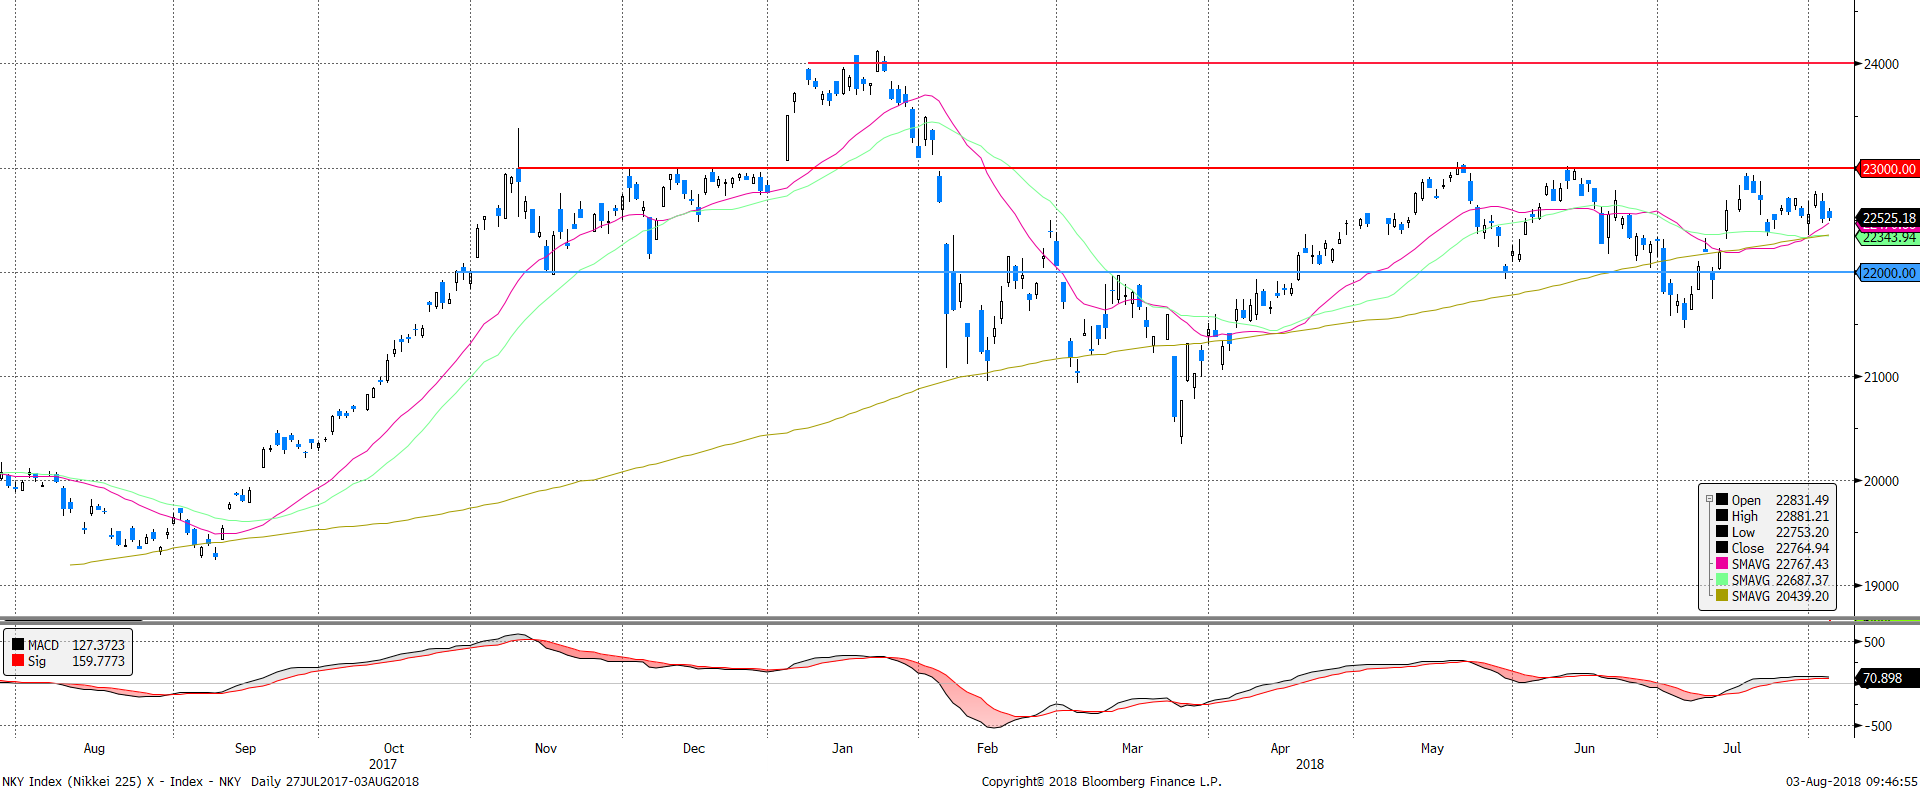
Task: Click the black 22525.18 last price marker
Action: pyautogui.click(x=1888, y=218)
